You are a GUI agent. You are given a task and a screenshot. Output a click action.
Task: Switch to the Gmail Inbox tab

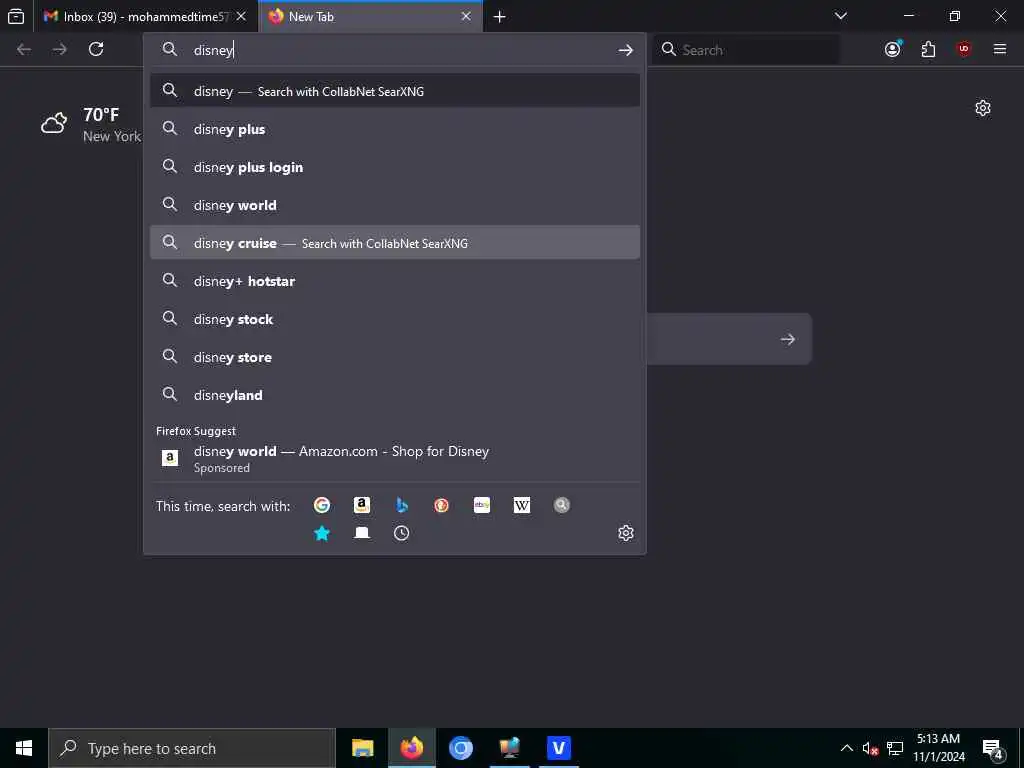point(146,16)
